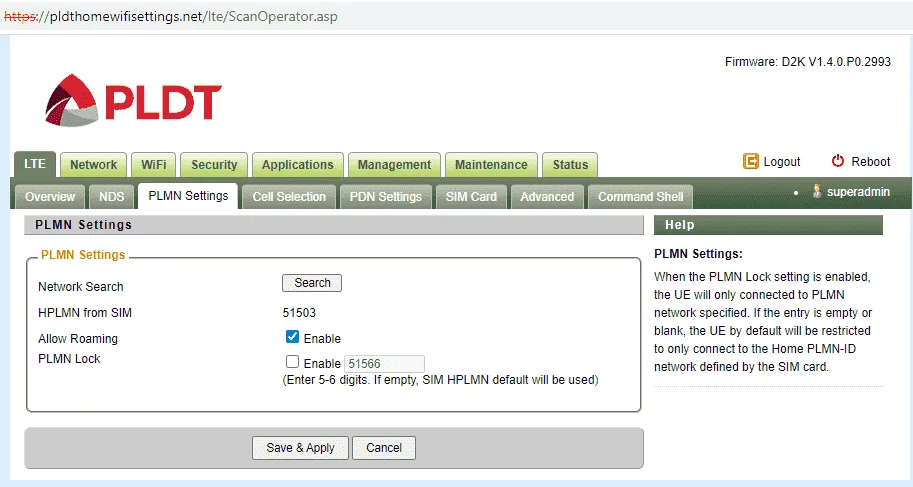This screenshot has width=913, height=487.
Task: View the Status tab
Action: click(x=570, y=165)
